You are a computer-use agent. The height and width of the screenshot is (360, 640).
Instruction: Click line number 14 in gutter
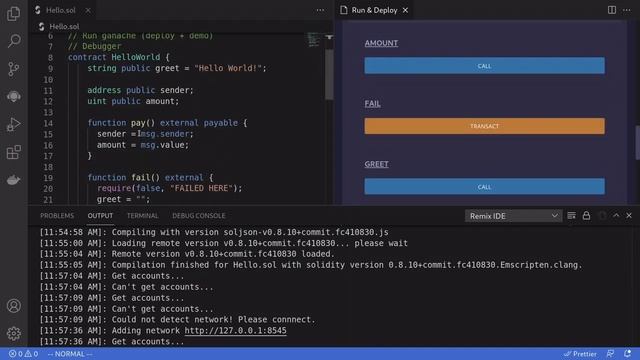(x=48, y=123)
